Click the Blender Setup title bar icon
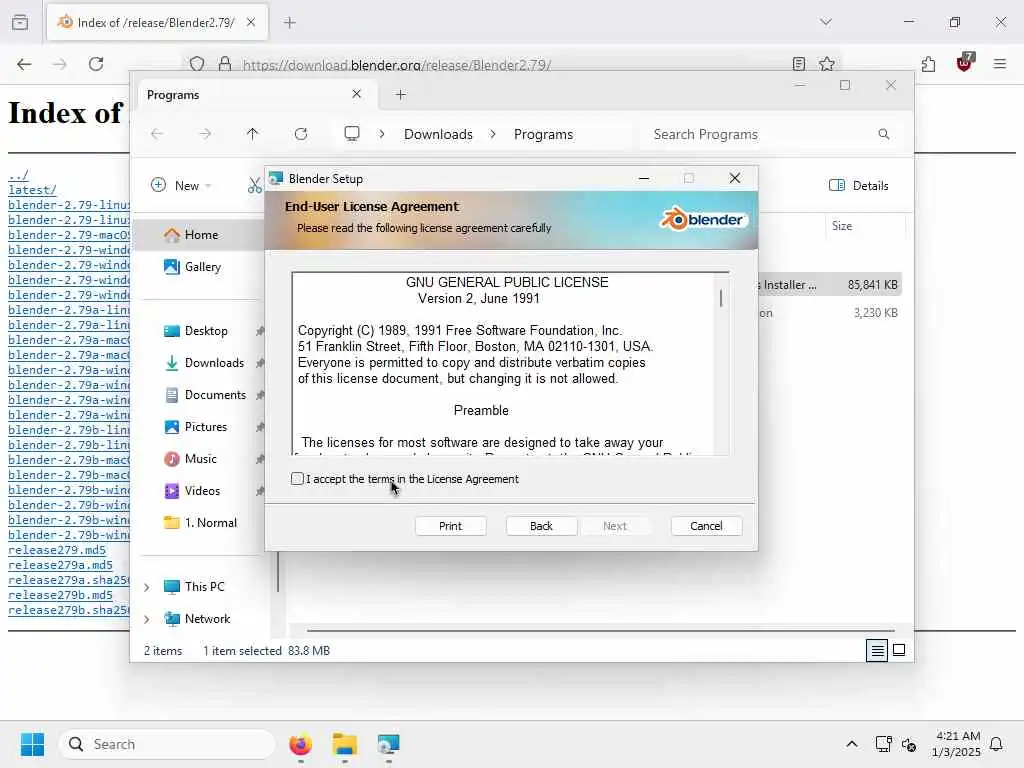This screenshot has width=1024, height=768. 276,178
